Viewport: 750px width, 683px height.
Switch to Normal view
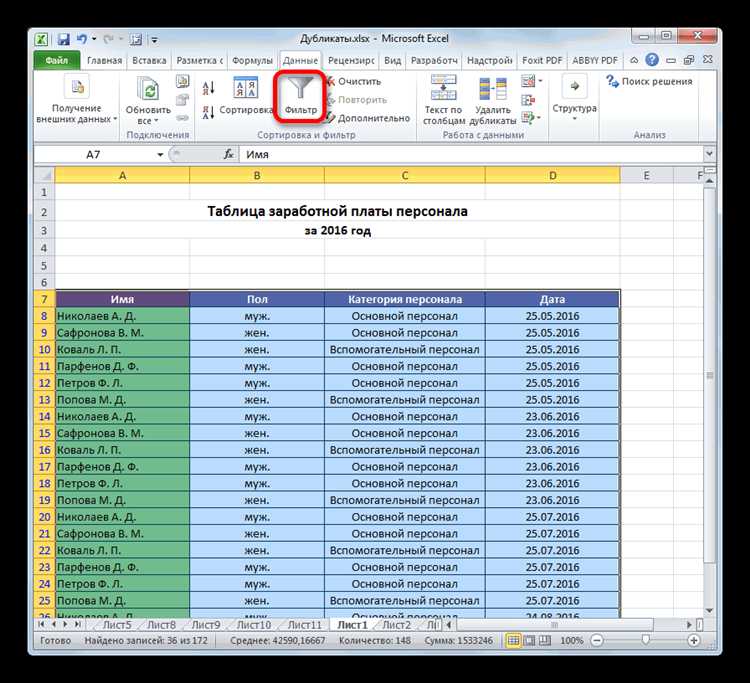[x=512, y=640]
